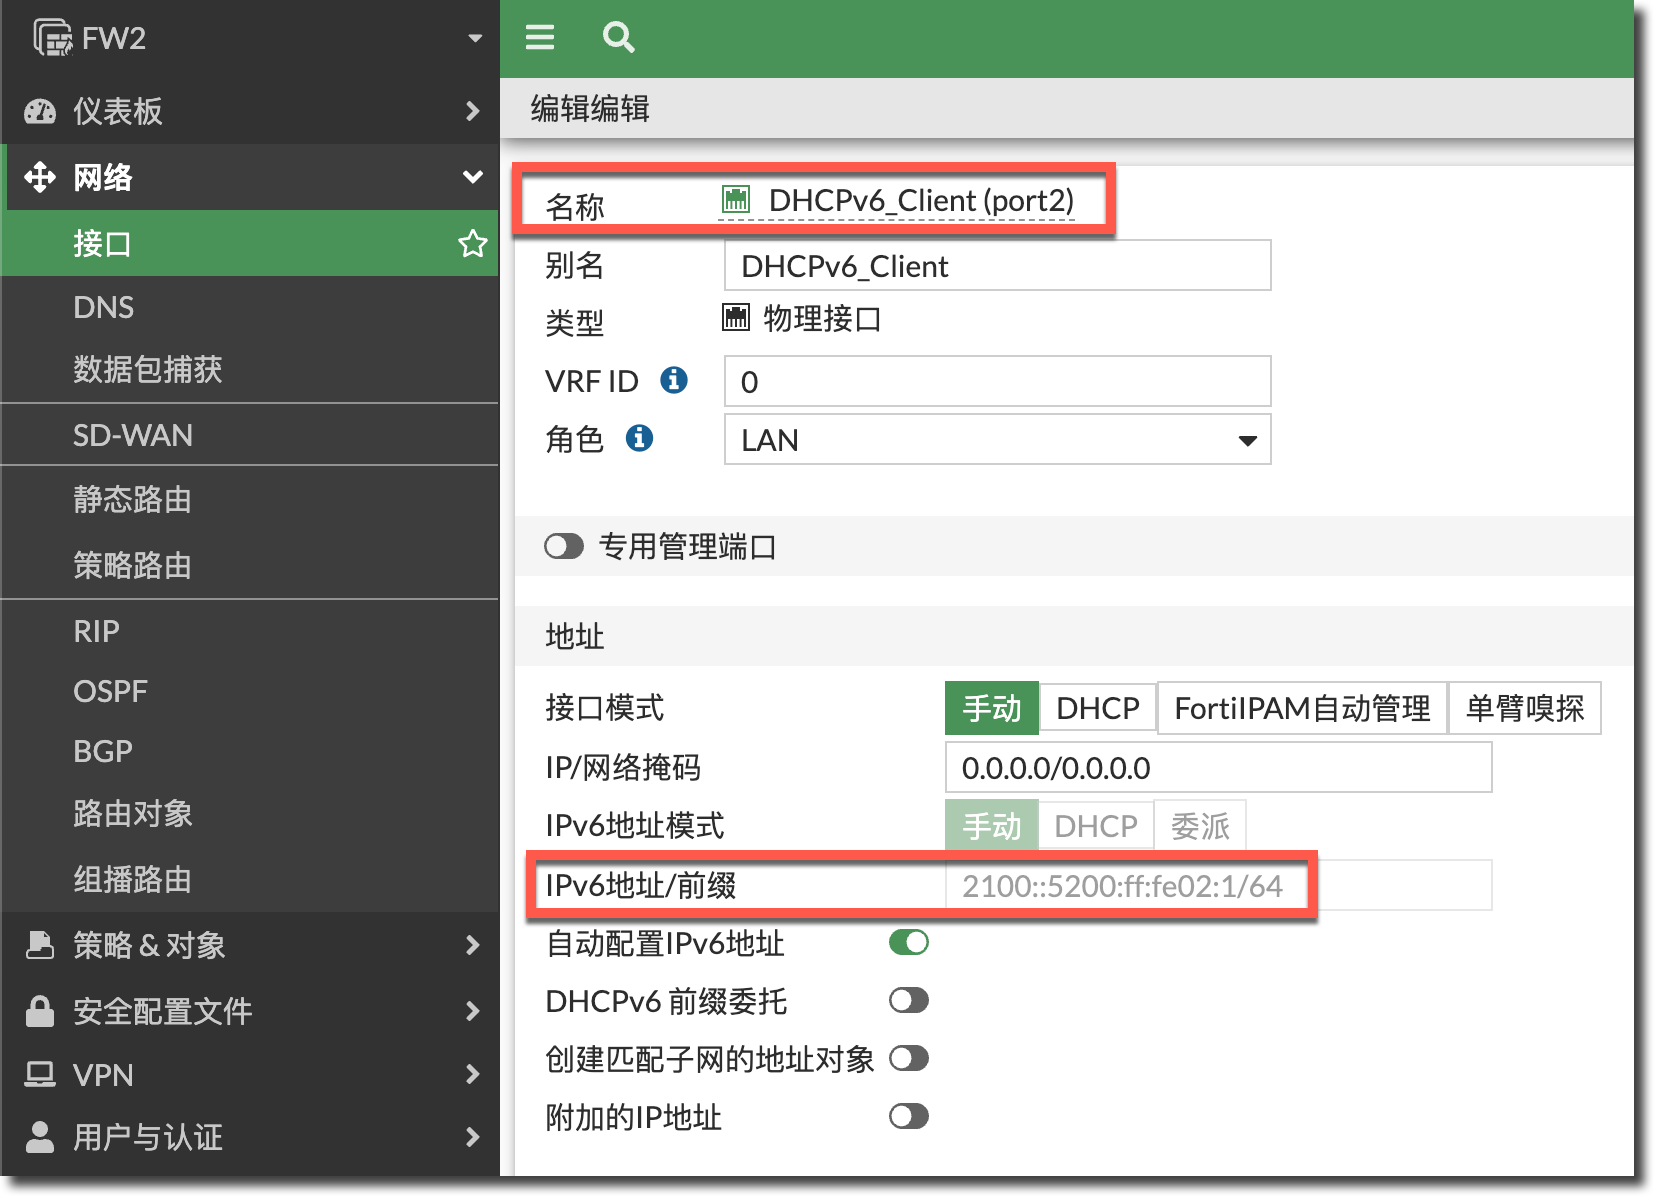The image size is (1654, 1196).
Task: Click the info icon beside VRF ID
Action: (x=674, y=380)
